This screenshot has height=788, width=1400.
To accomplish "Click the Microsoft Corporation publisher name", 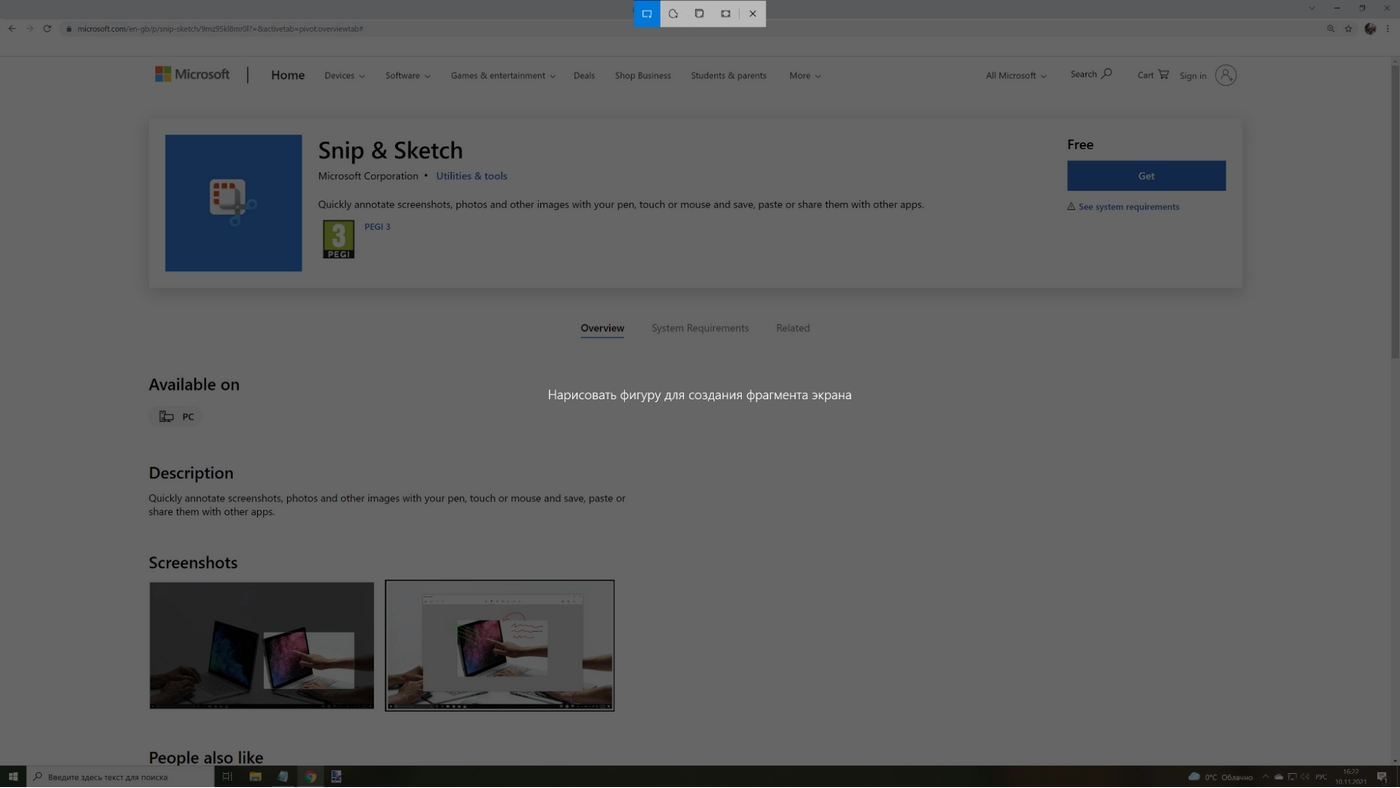I will [x=368, y=176].
